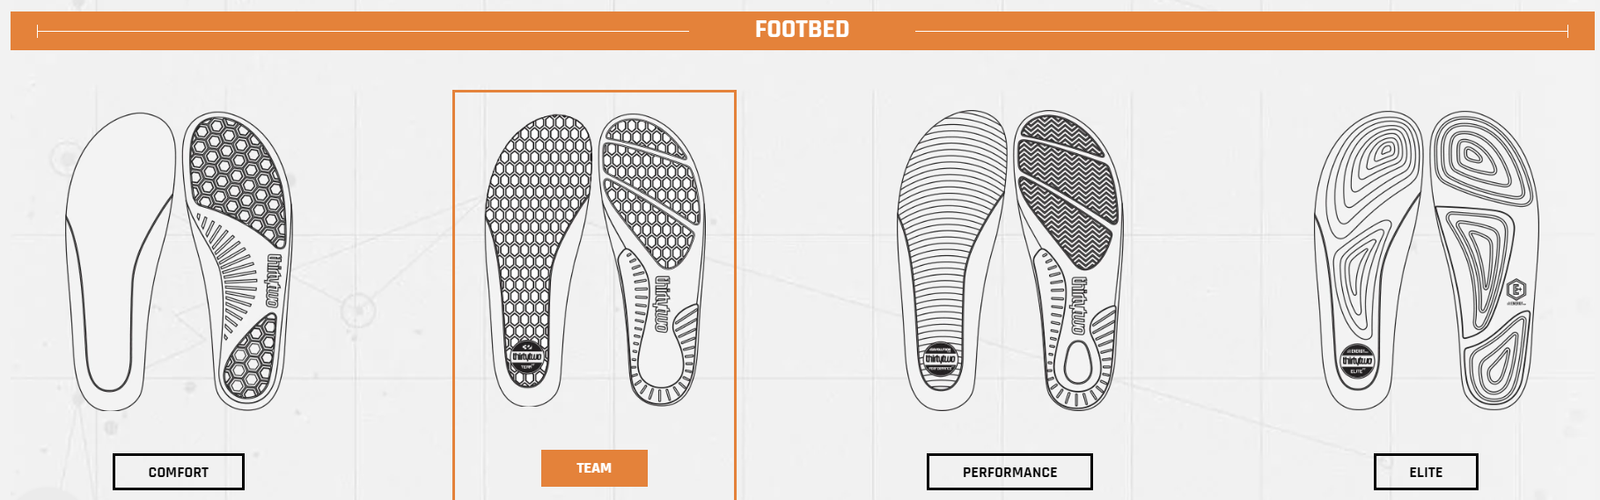This screenshot has height=500, width=1600.
Task: Click the Elite footbed underside illustration
Action: point(1484,260)
